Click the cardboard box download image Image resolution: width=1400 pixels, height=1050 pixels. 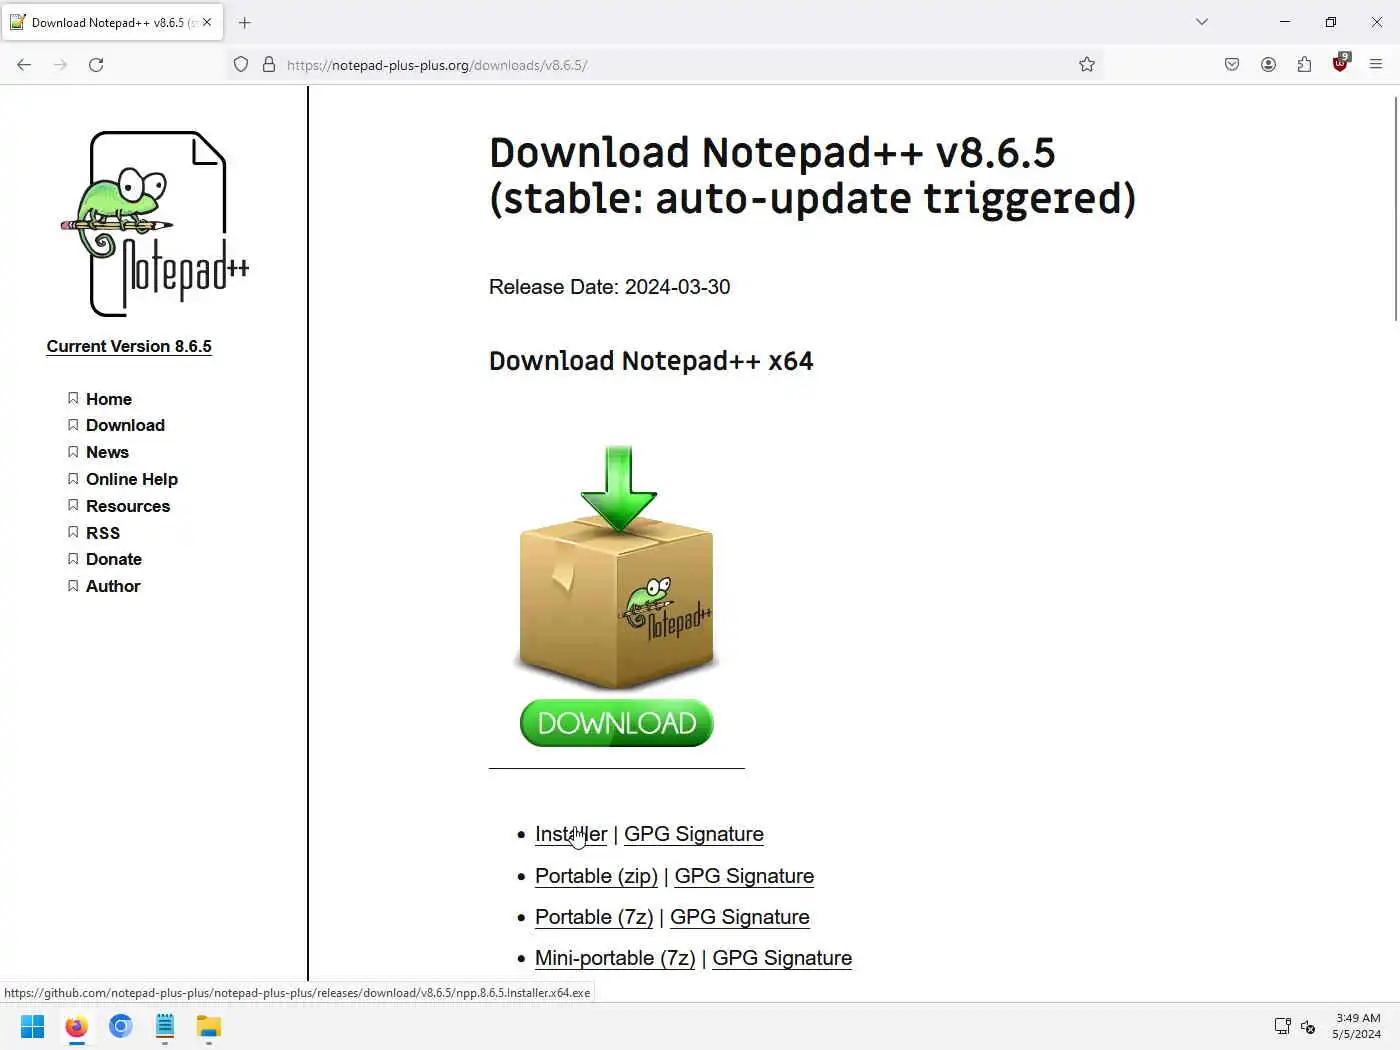coord(616,568)
